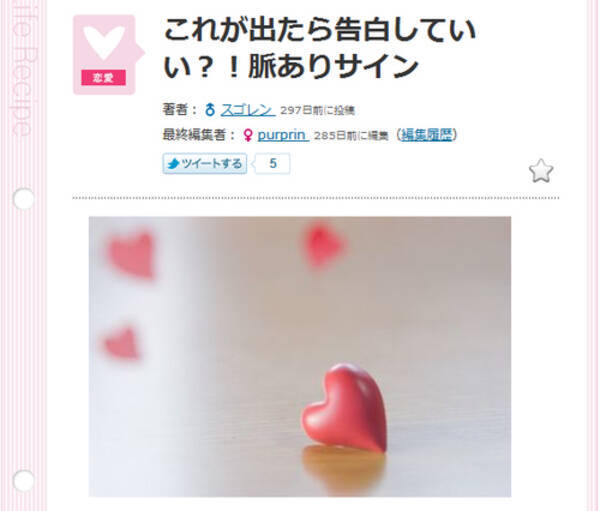Open last editor purprin profile link
This screenshot has width=600, height=511.
pyautogui.click(x=283, y=135)
